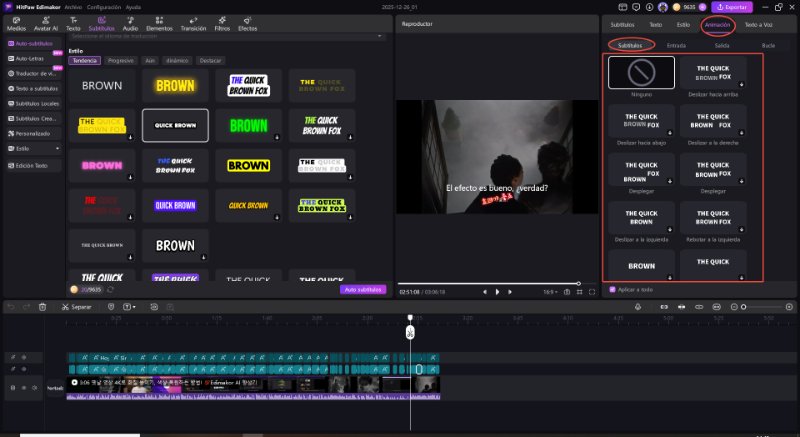Tick the 'Aplicar a todo' checkbox
800x437 pixels.
[612, 289]
